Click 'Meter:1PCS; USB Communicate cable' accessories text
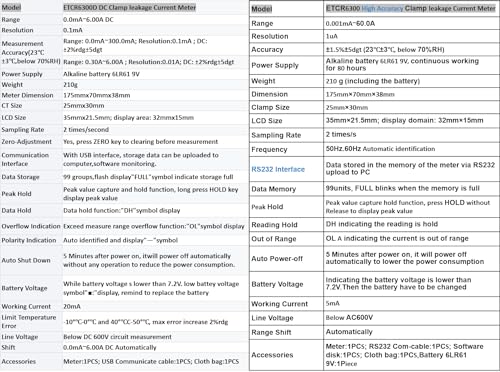This screenshot has height=372, width=500. click(151, 362)
